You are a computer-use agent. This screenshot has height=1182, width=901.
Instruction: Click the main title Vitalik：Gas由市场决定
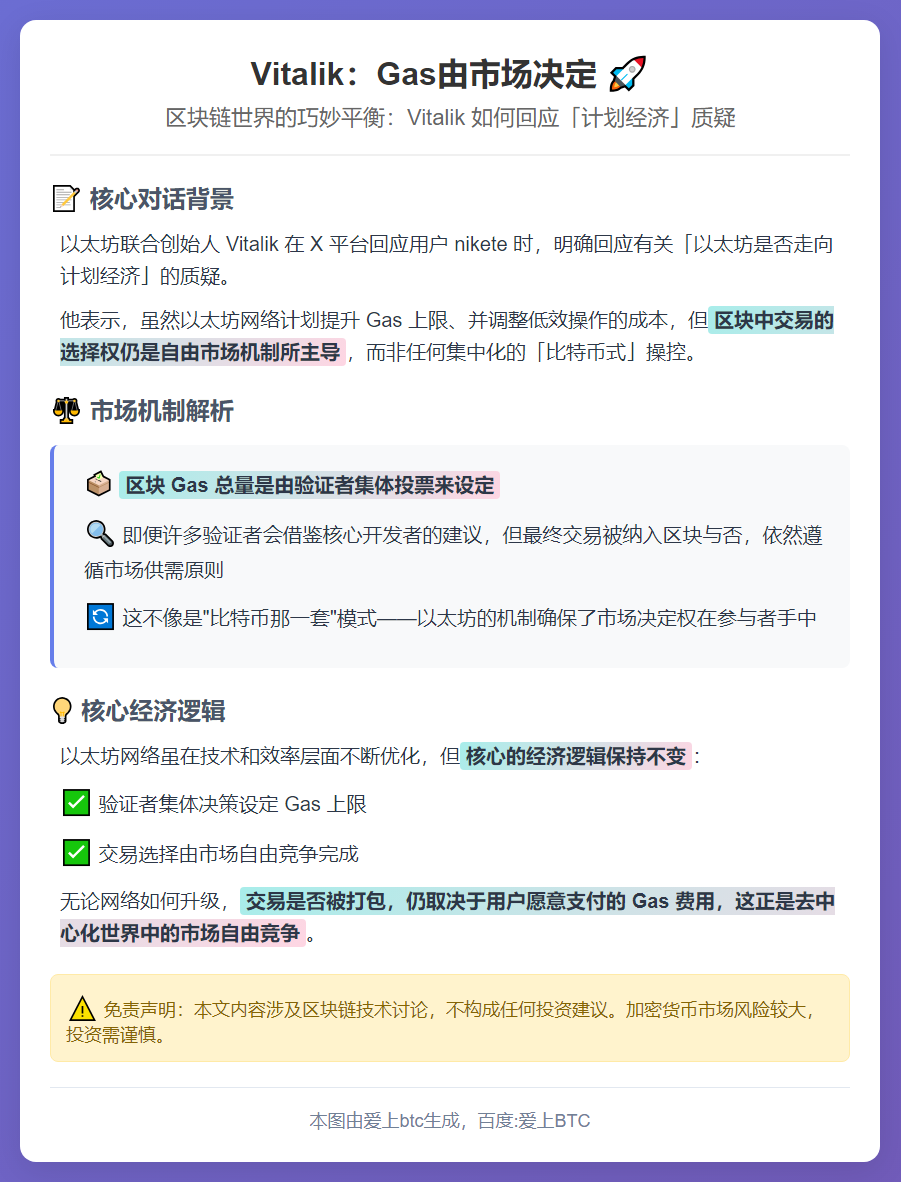point(422,75)
